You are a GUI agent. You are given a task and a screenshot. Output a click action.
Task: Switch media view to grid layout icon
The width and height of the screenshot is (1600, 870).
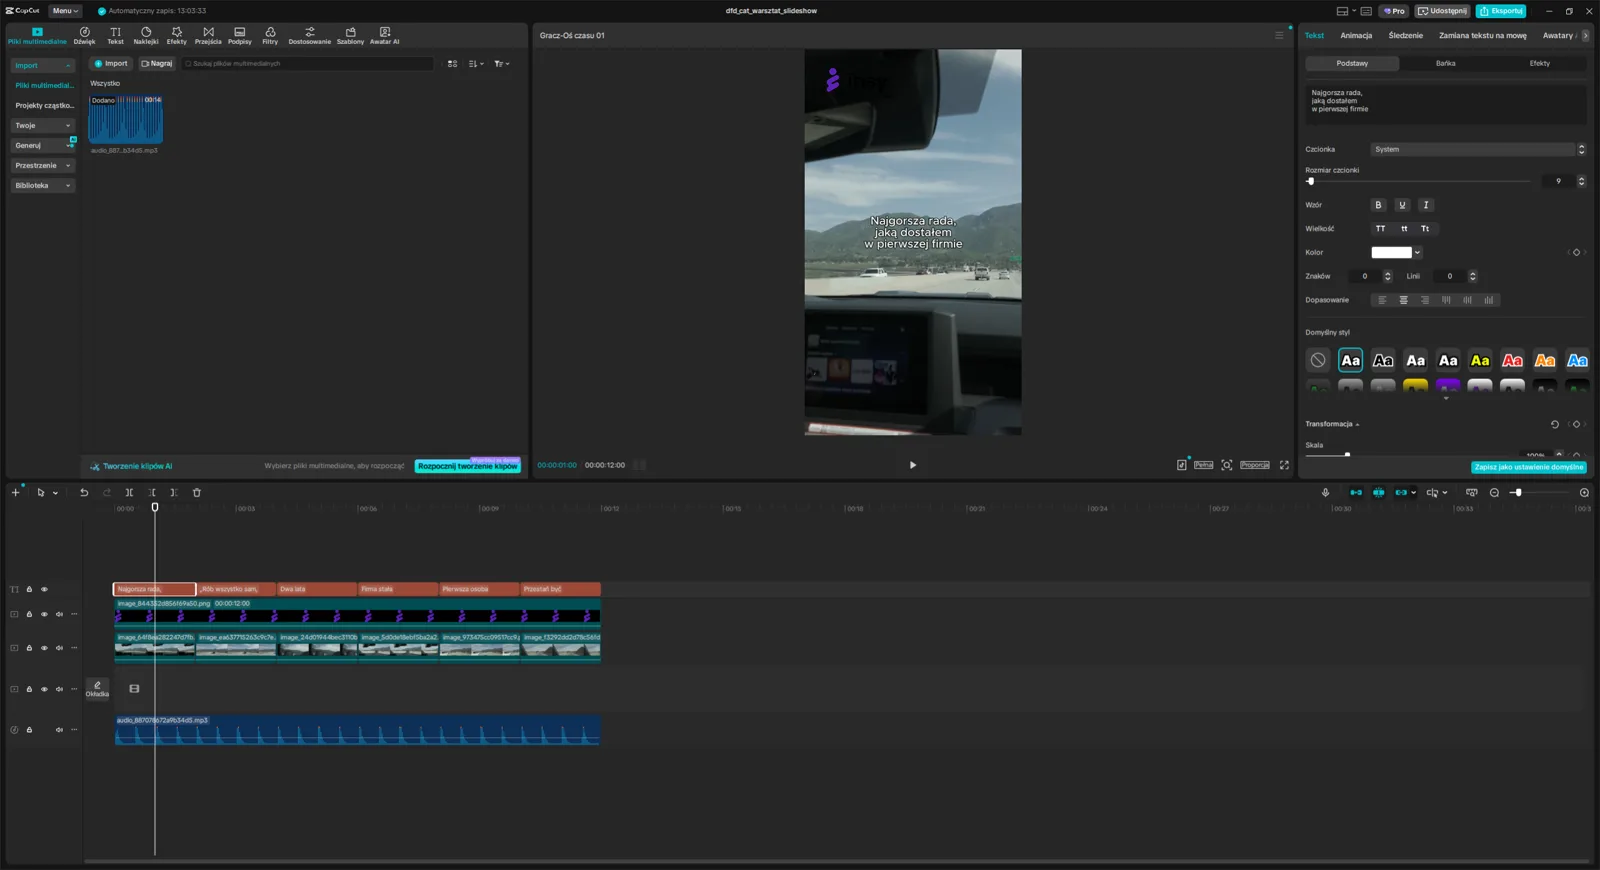452,63
